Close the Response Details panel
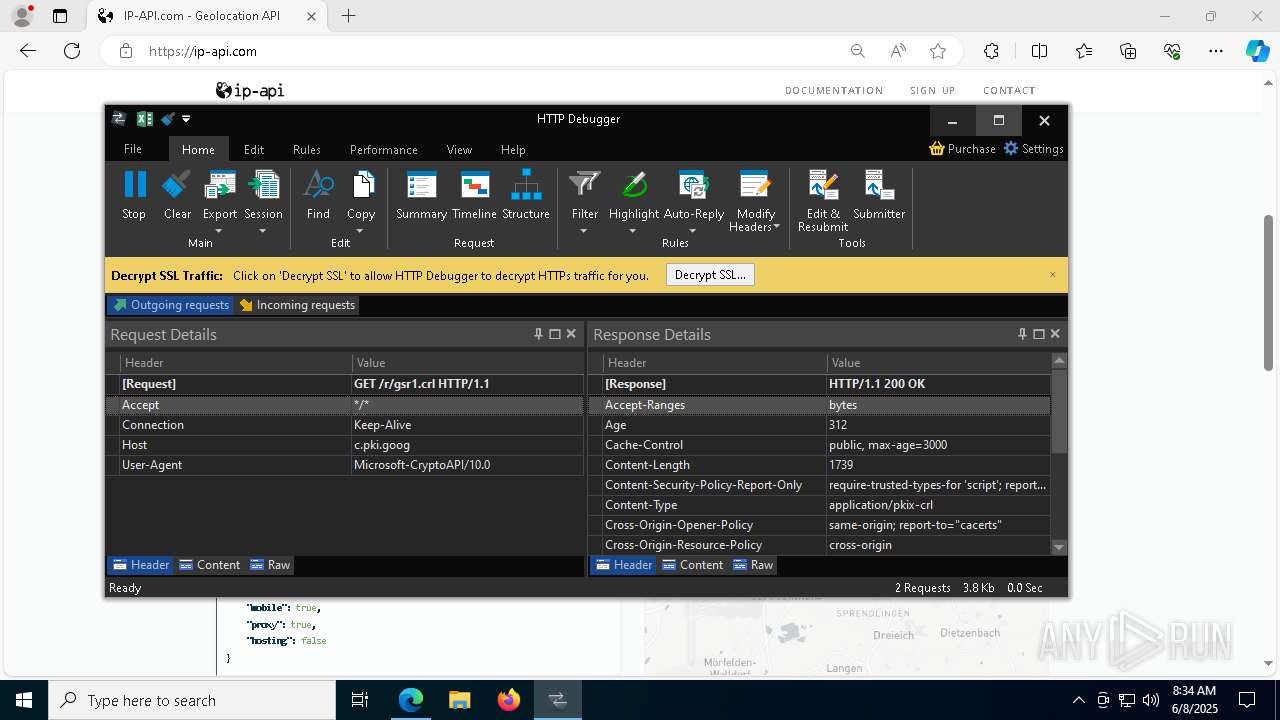 click(x=1055, y=334)
